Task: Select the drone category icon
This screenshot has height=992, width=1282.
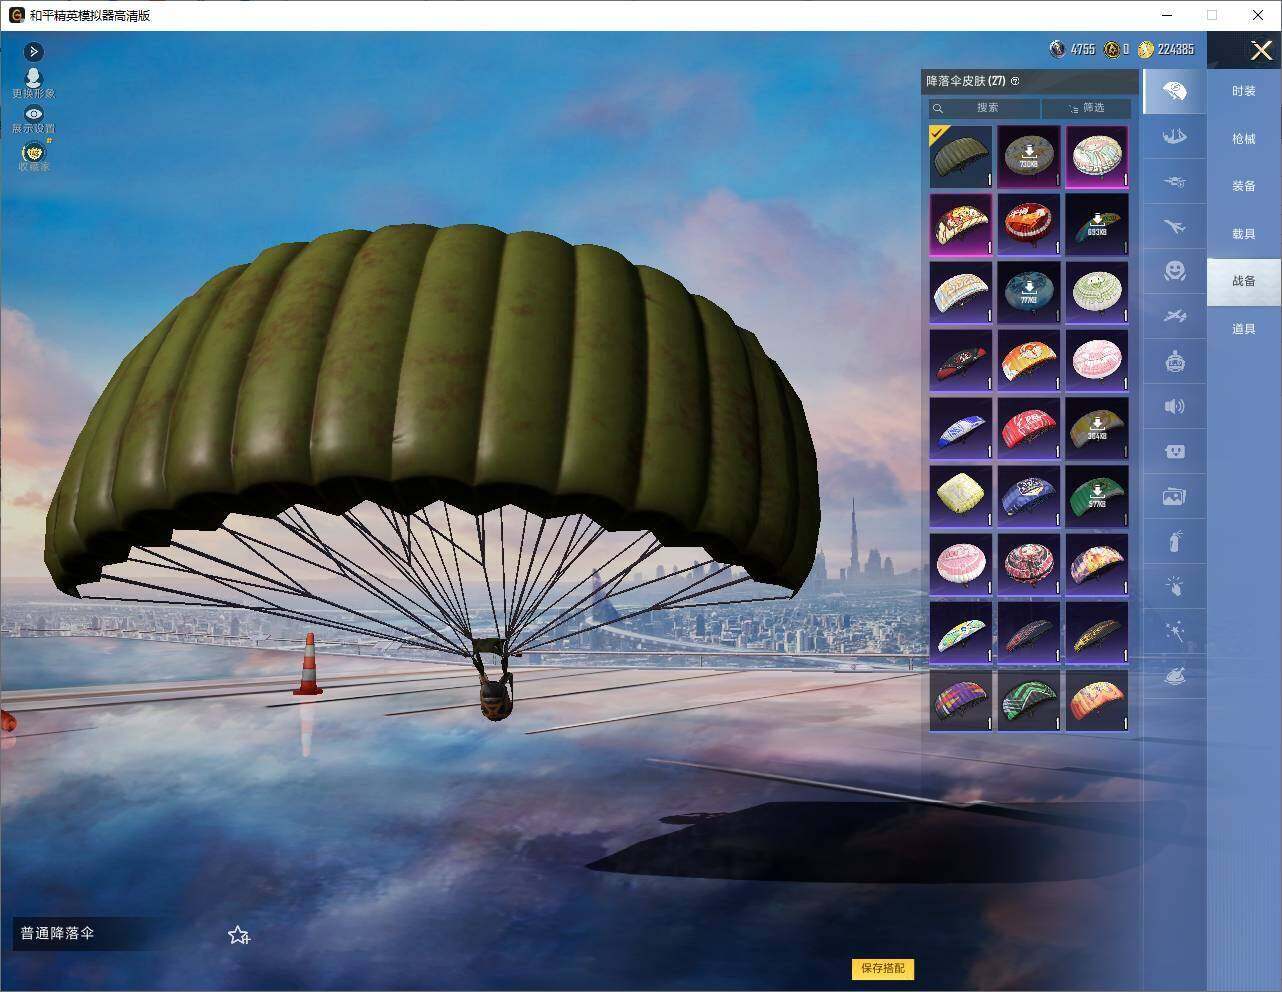Action: [1175, 181]
